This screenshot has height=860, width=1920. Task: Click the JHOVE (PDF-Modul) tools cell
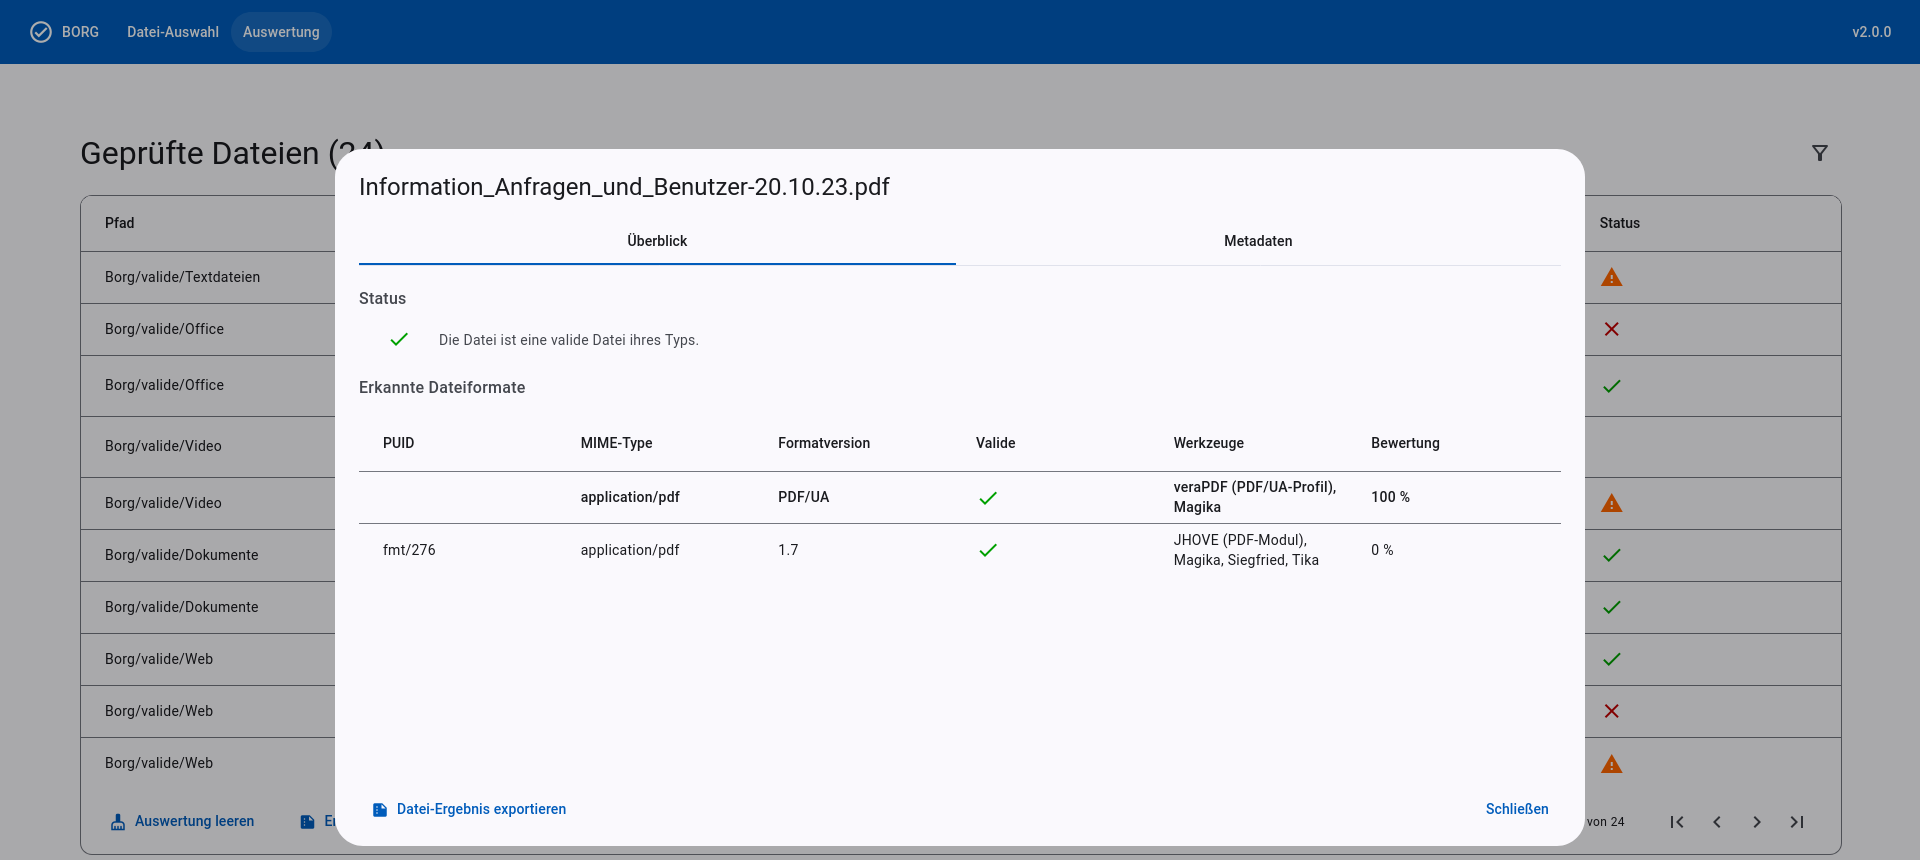(1246, 550)
